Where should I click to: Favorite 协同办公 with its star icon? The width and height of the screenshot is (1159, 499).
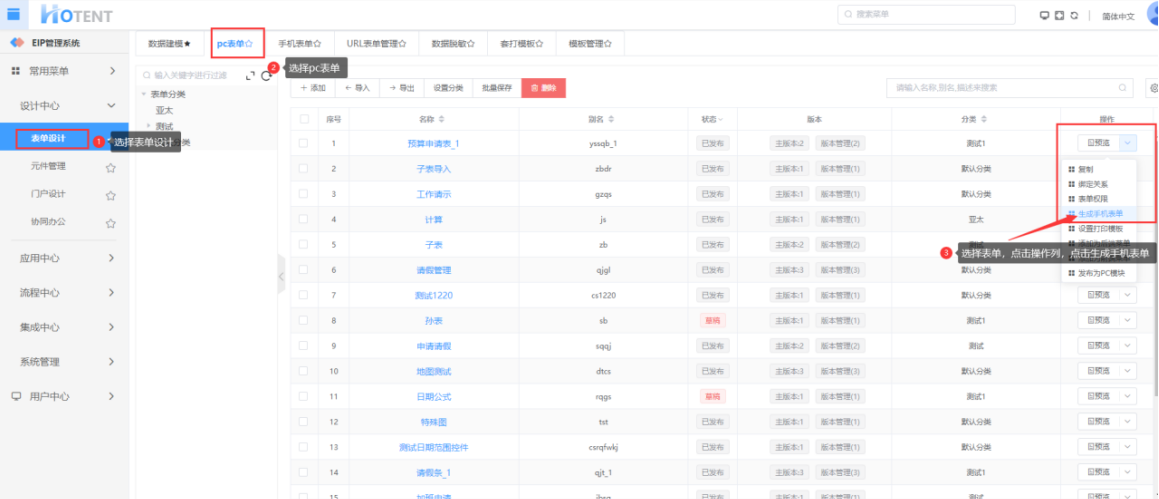pyautogui.click(x=110, y=223)
